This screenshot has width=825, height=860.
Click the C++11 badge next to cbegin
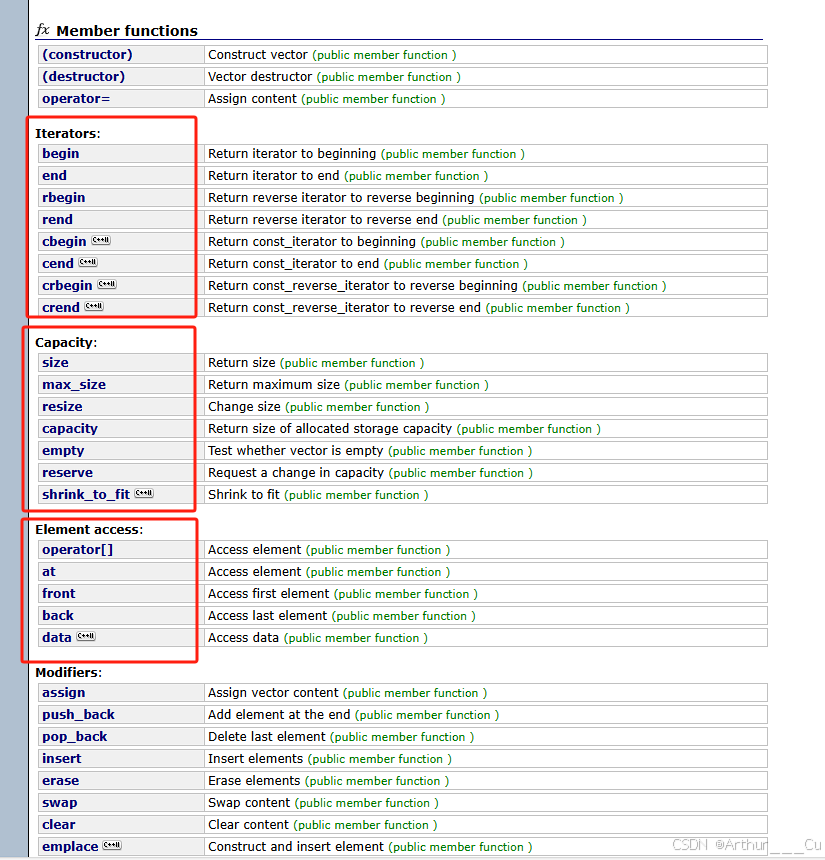(x=101, y=240)
